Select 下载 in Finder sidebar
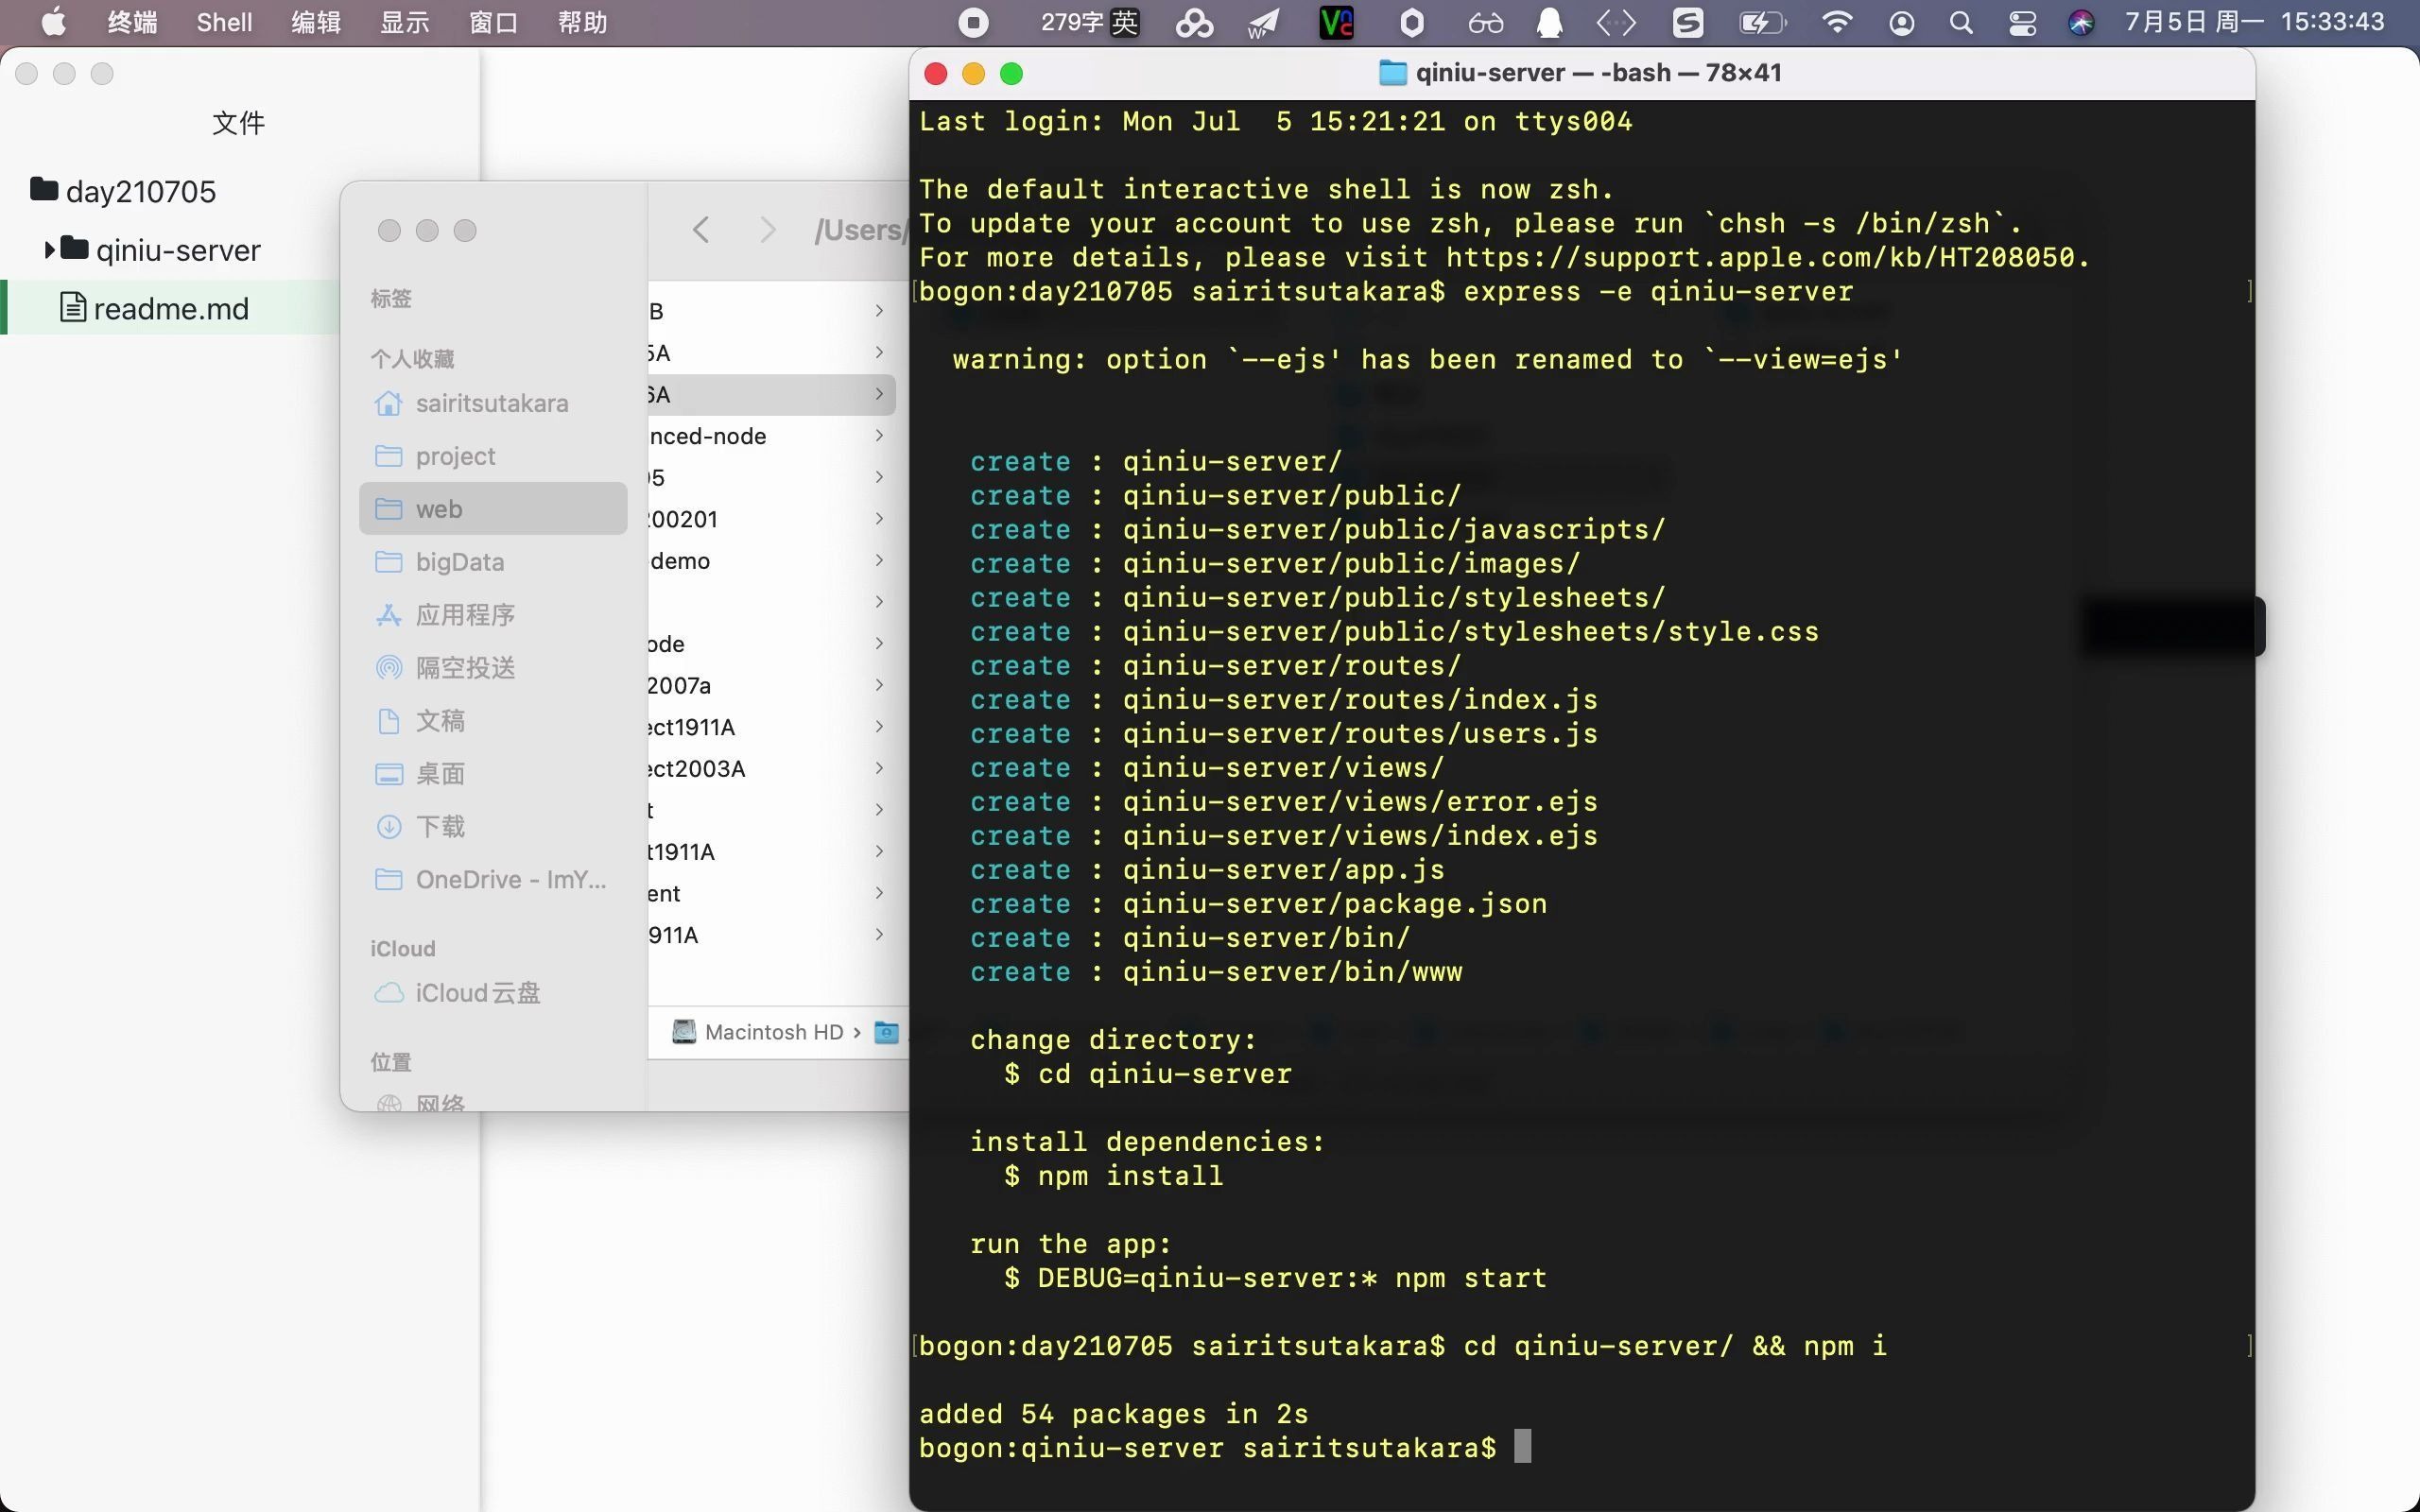 [440, 826]
